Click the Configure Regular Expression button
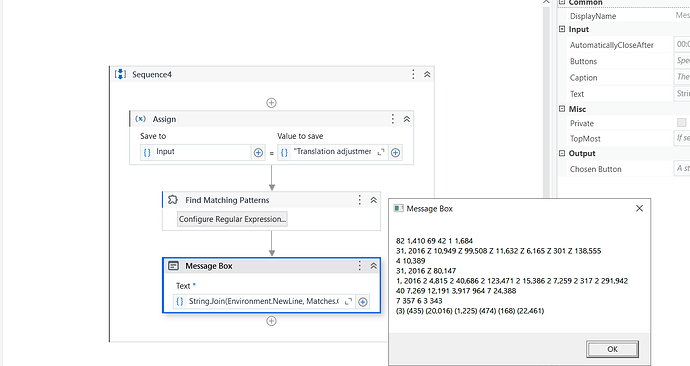 coord(232,219)
